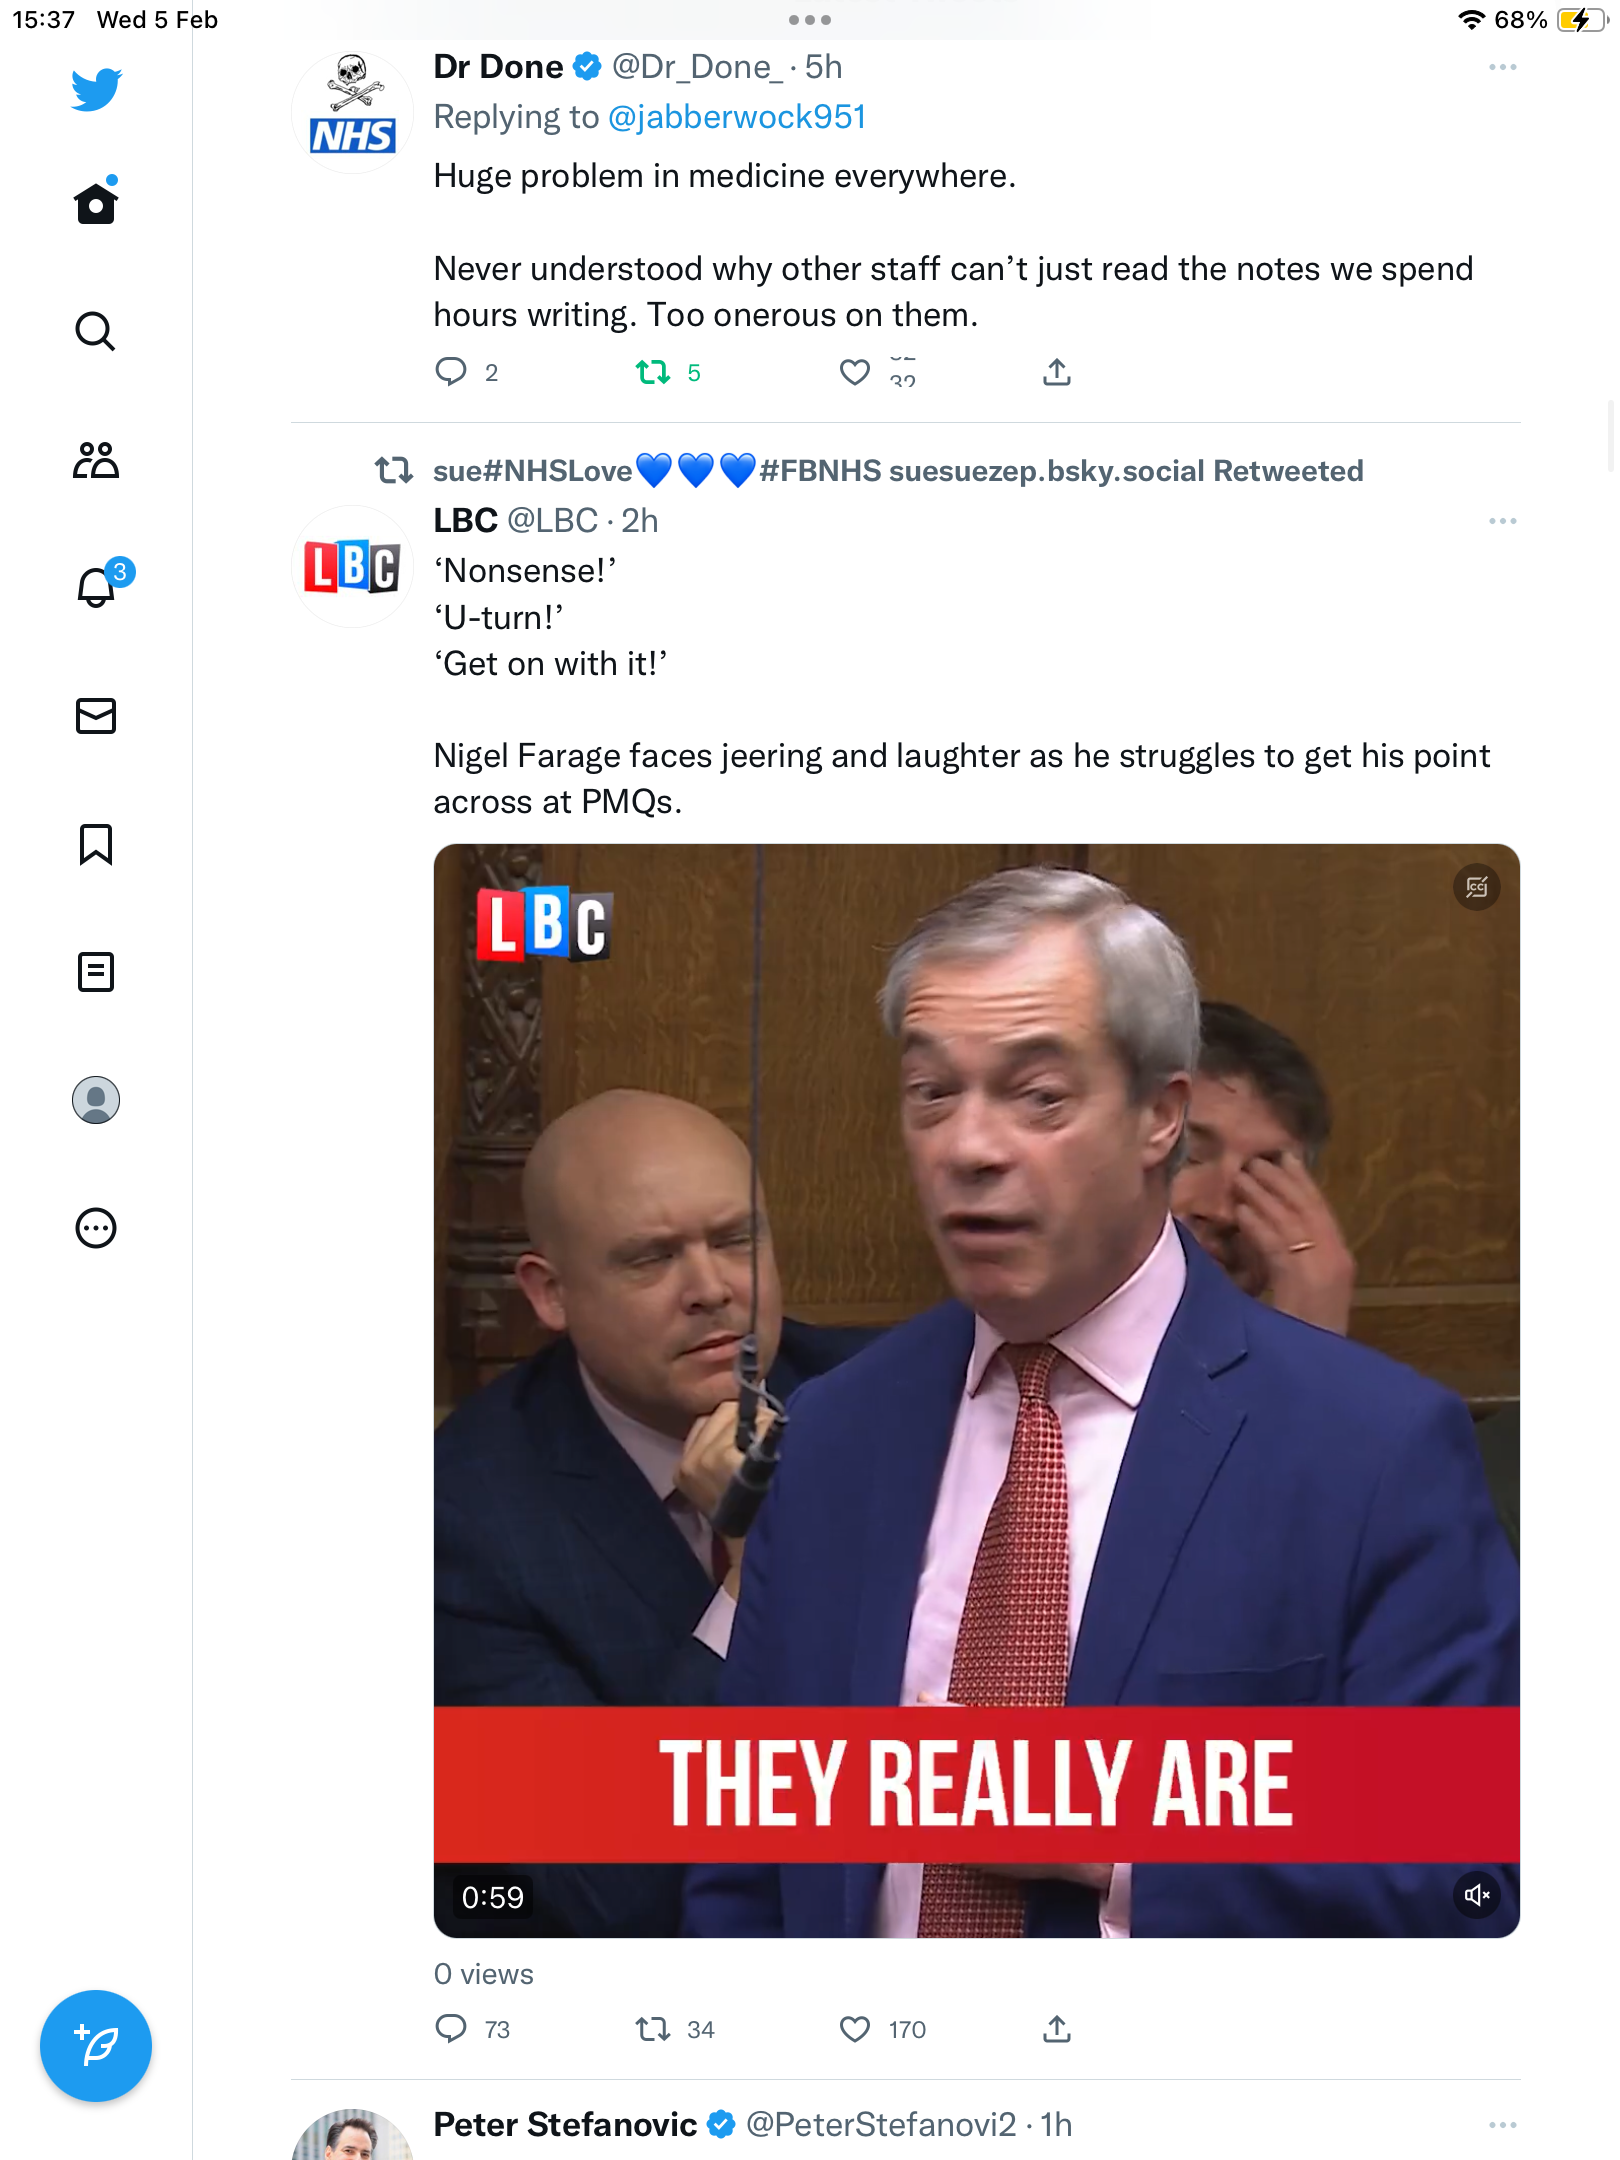Open the more options menu on Dr Done tweet

pyautogui.click(x=1503, y=67)
